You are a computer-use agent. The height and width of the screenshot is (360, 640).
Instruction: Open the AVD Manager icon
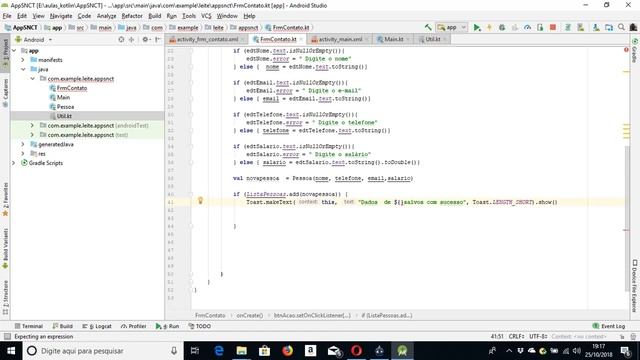point(580,27)
